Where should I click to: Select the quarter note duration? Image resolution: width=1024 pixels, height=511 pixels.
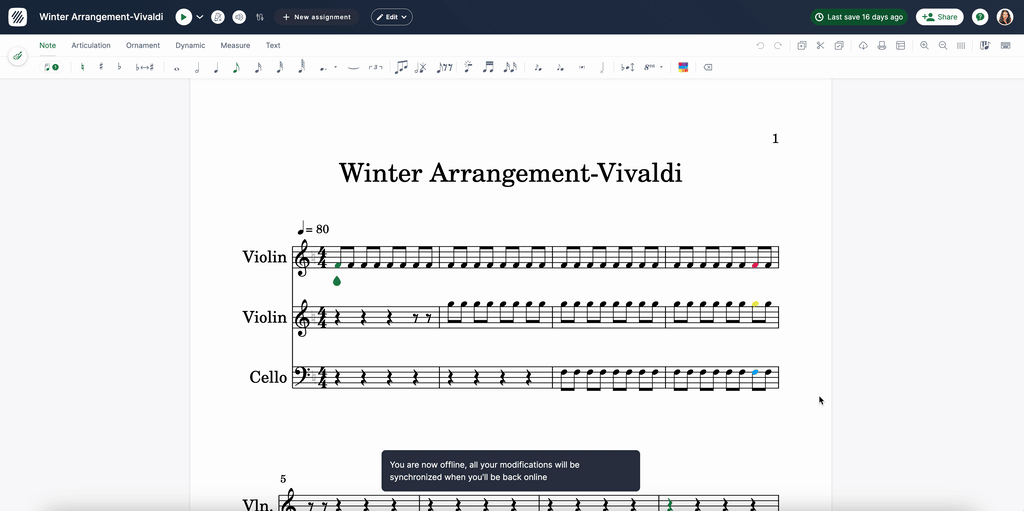click(216, 67)
